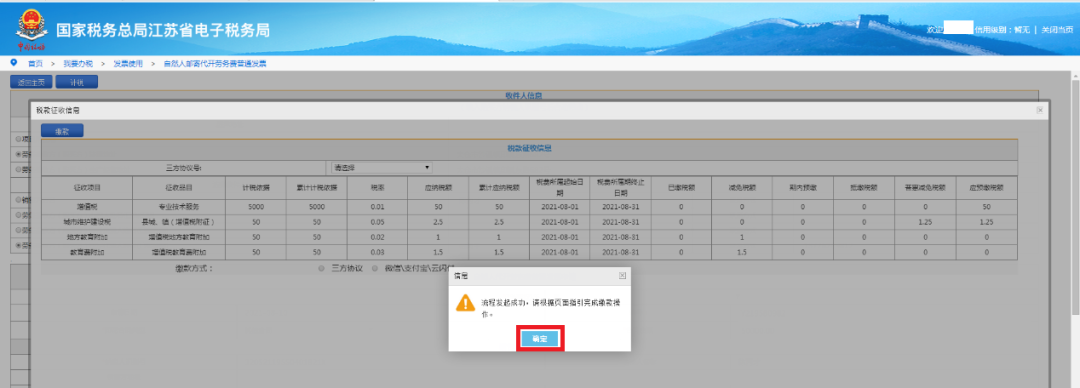Click the national tax emblem logo
Image resolution: width=1080 pixels, height=388 pixels.
click(31, 30)
